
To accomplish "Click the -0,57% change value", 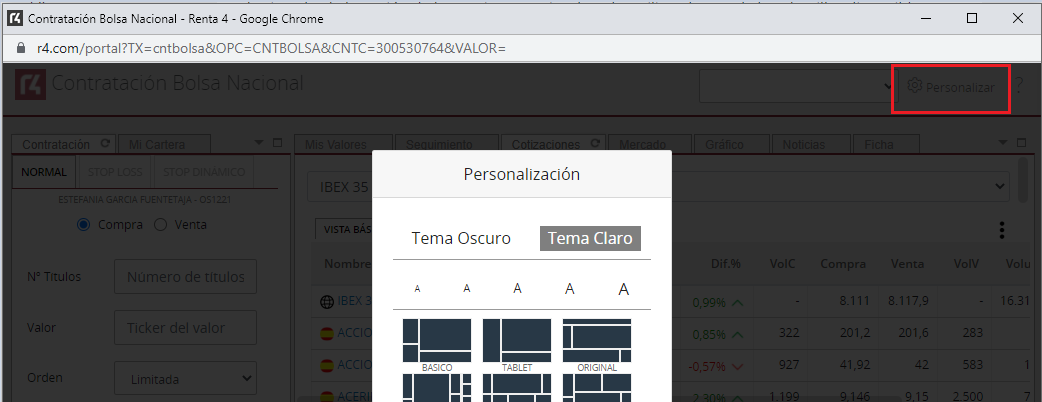I will [x=707, y=366].
